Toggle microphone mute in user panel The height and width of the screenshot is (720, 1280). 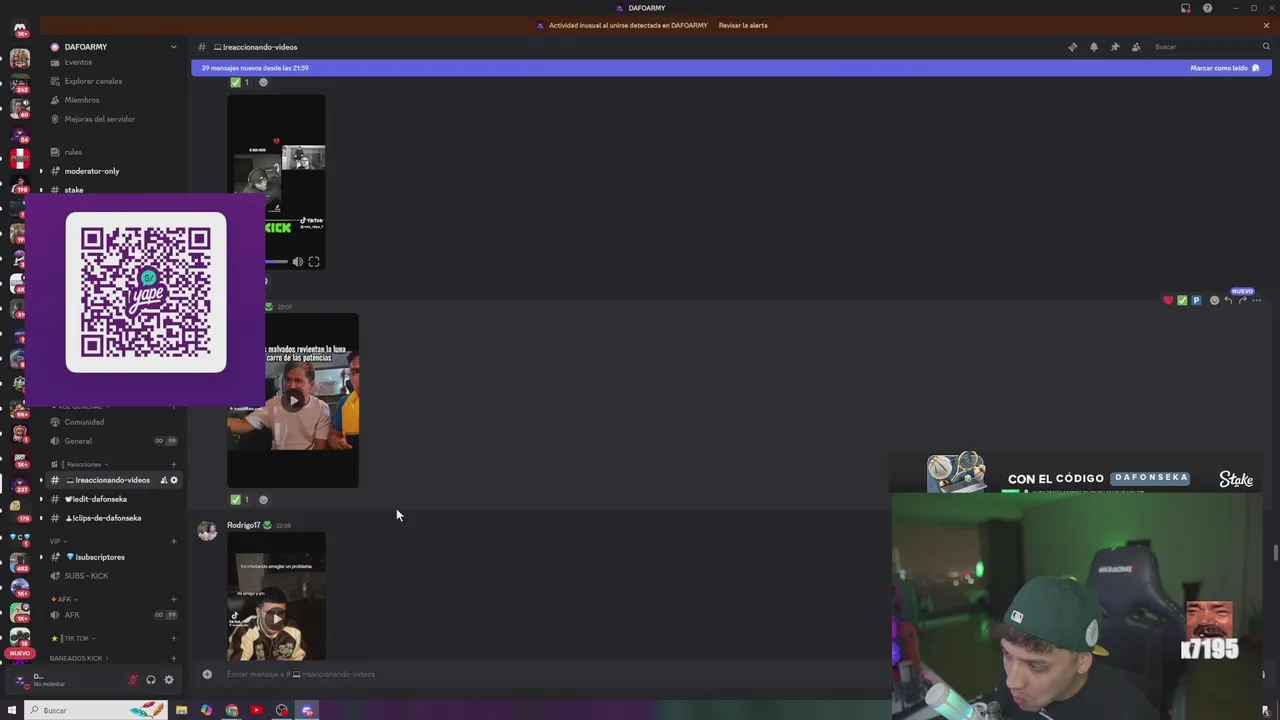[132, 680]
